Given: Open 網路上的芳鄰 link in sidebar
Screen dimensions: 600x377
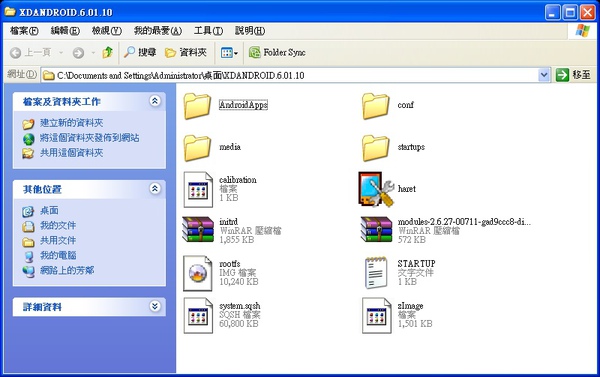Looking at the screenshot, I should [x=67, y=271].
